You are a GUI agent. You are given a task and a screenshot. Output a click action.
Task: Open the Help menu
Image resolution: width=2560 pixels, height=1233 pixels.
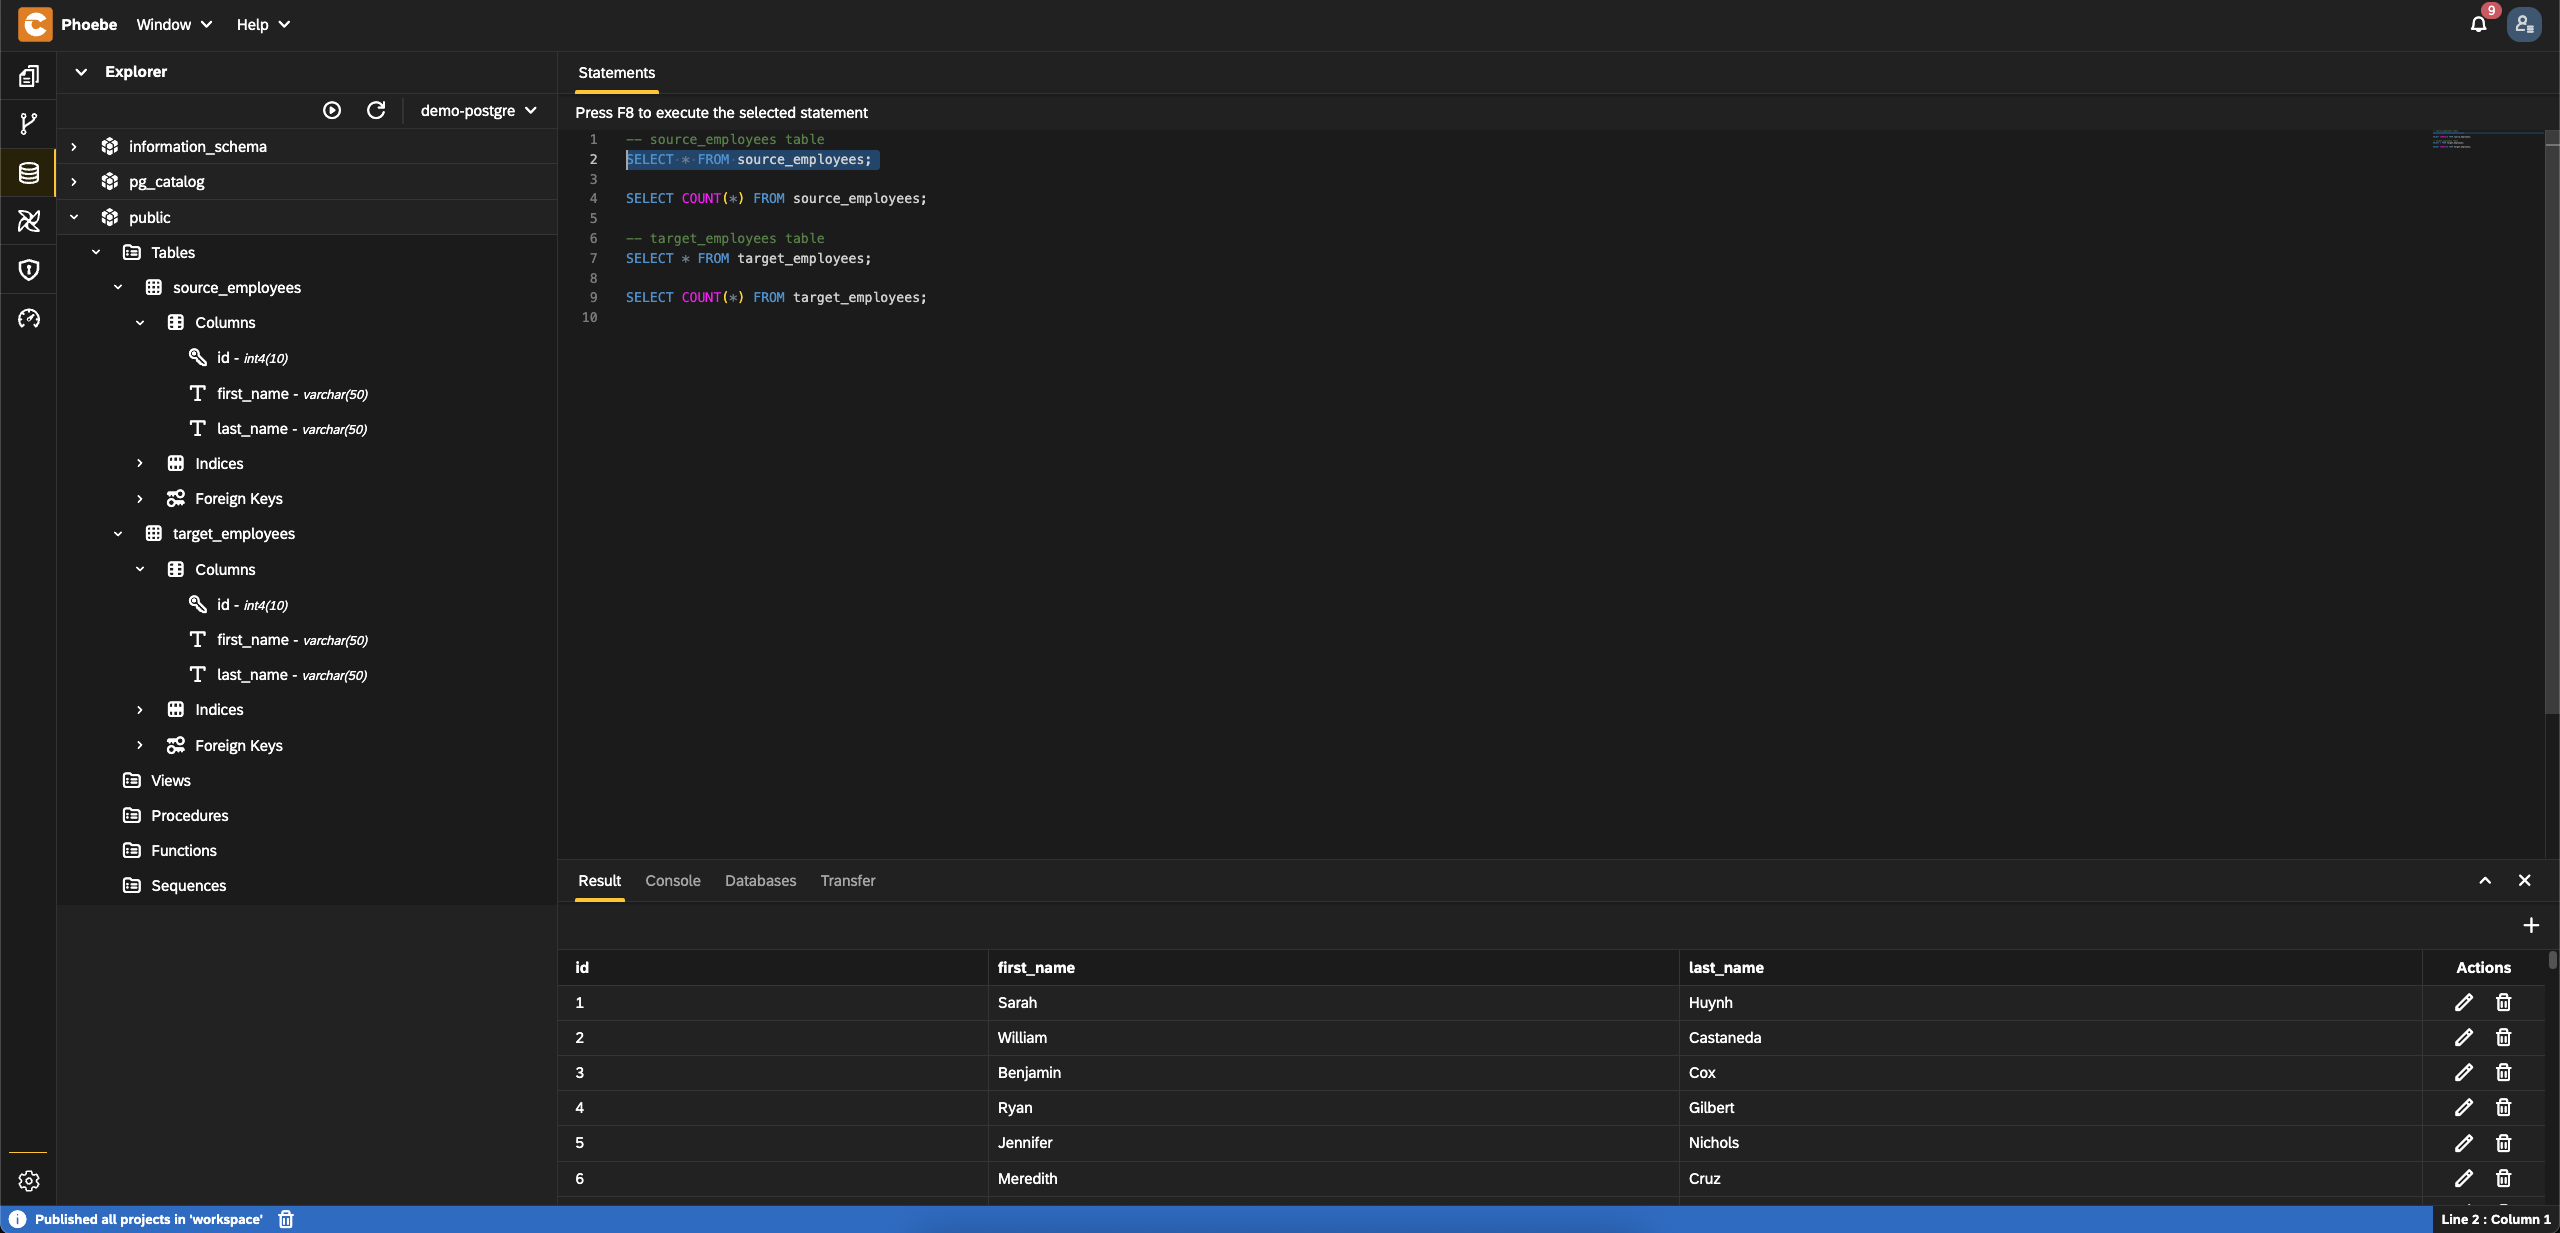click(x=262, y=24)
